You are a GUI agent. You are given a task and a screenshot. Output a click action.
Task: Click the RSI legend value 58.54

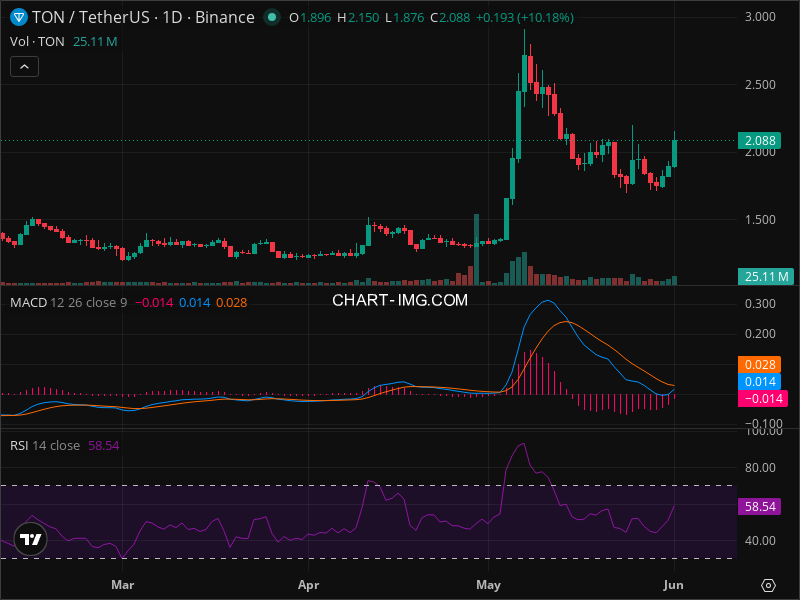[x=104, y=445]
